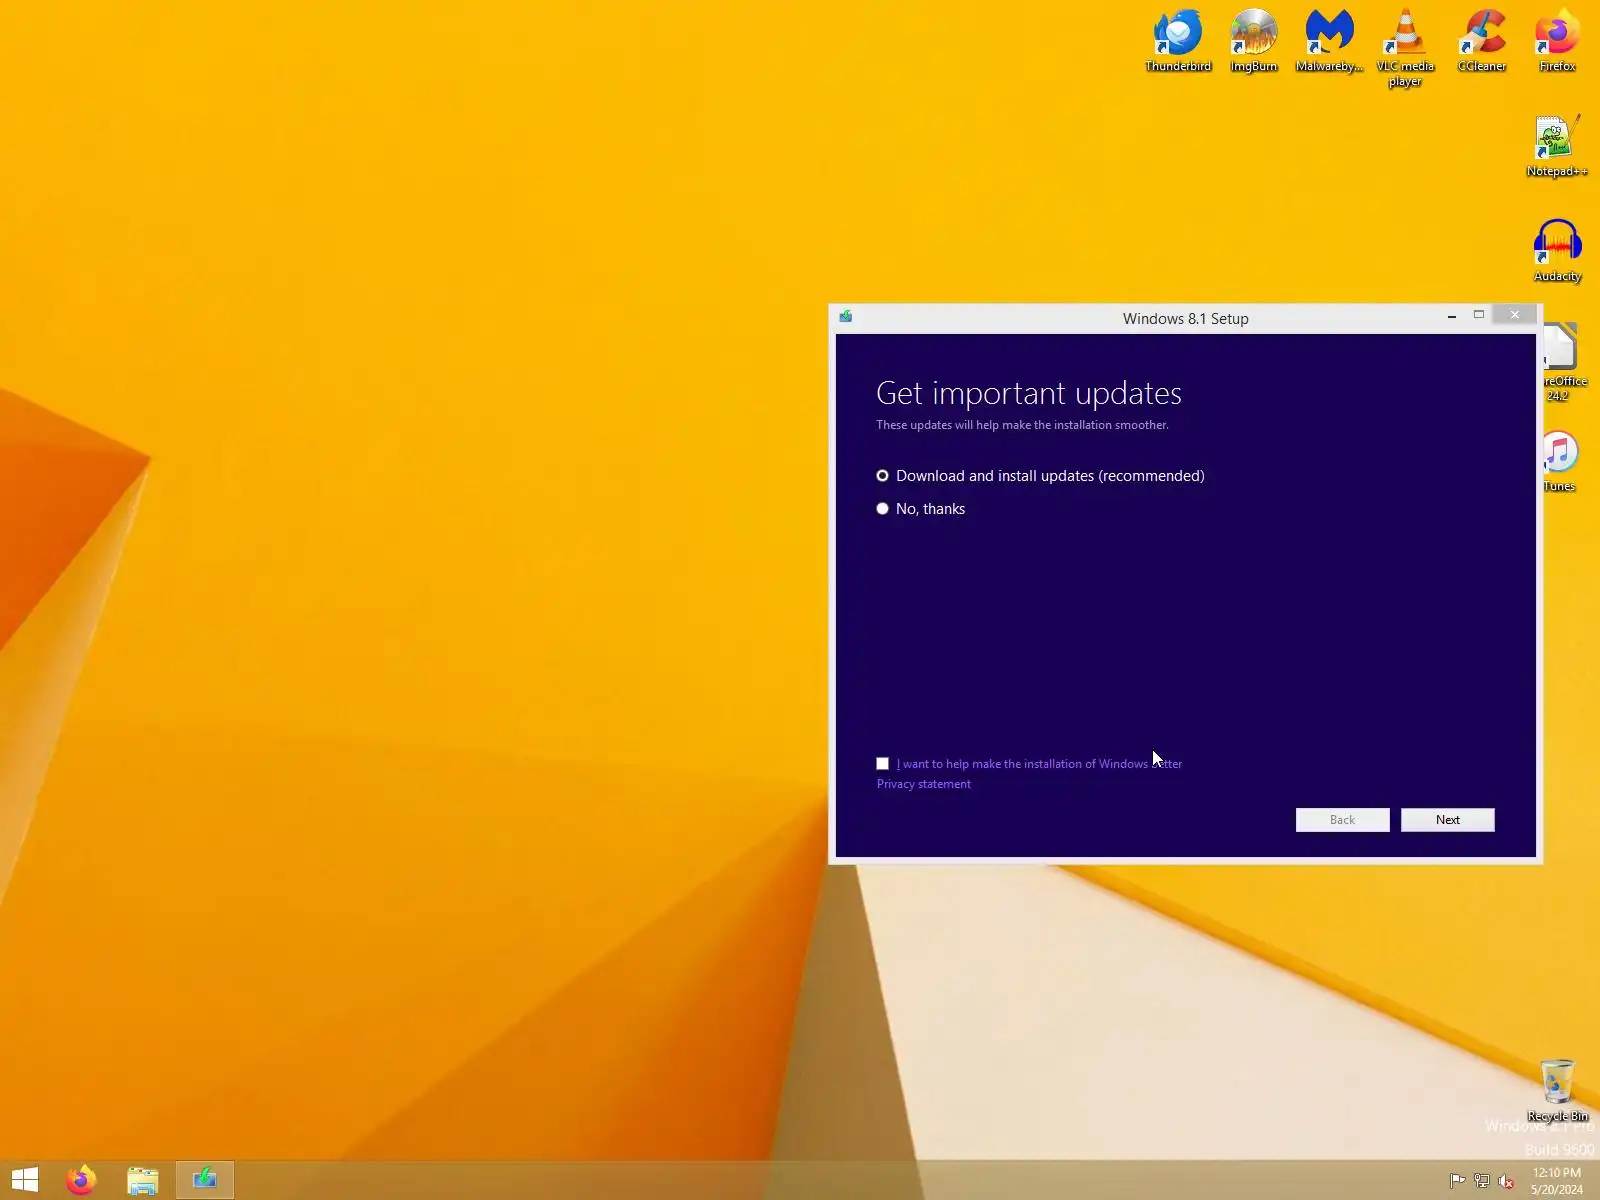Launch Firefox from the taskbar

(x=81, y=1180)
